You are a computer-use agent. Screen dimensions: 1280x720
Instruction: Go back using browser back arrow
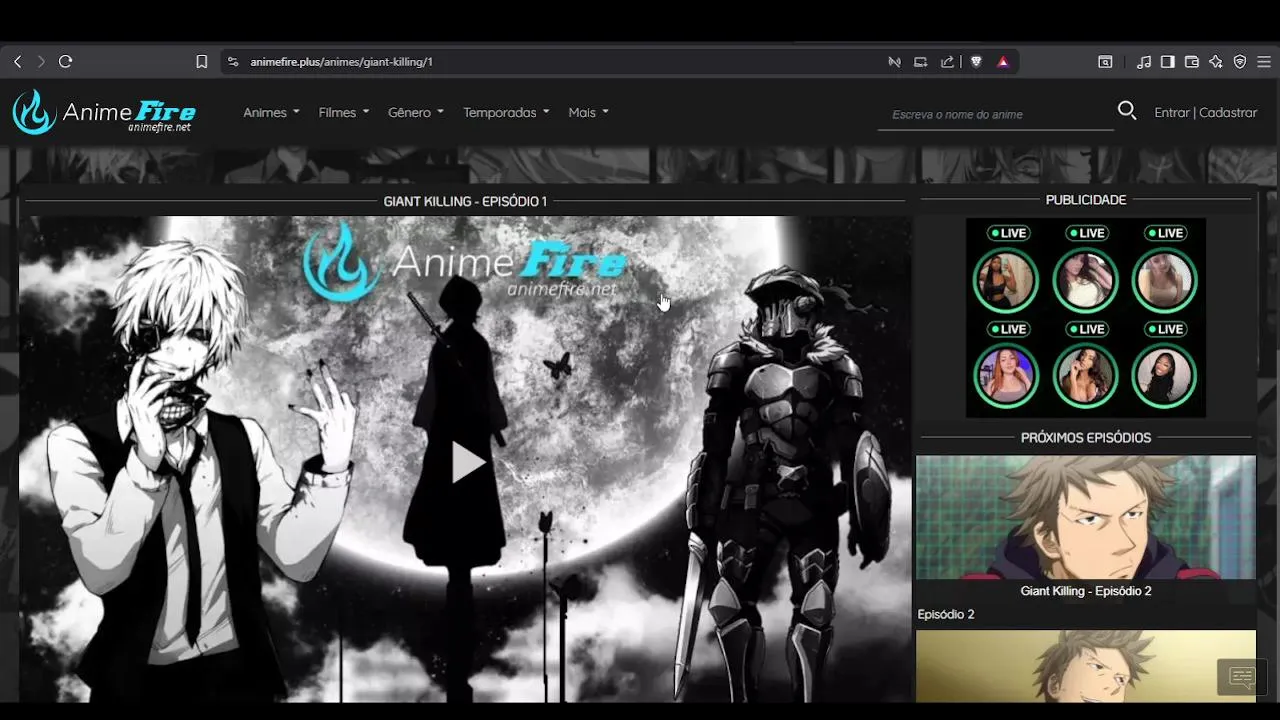click(17, 62)
